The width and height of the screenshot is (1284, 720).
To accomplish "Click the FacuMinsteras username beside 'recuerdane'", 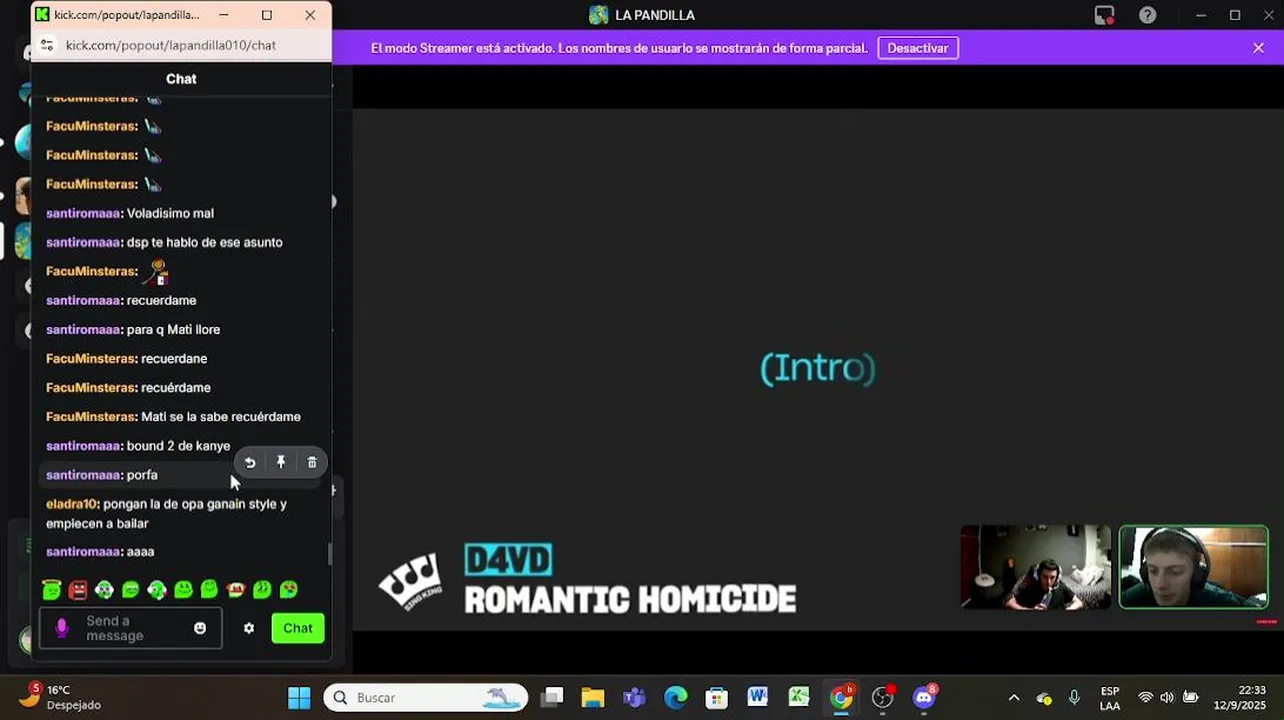I will (x=91, y=358).
